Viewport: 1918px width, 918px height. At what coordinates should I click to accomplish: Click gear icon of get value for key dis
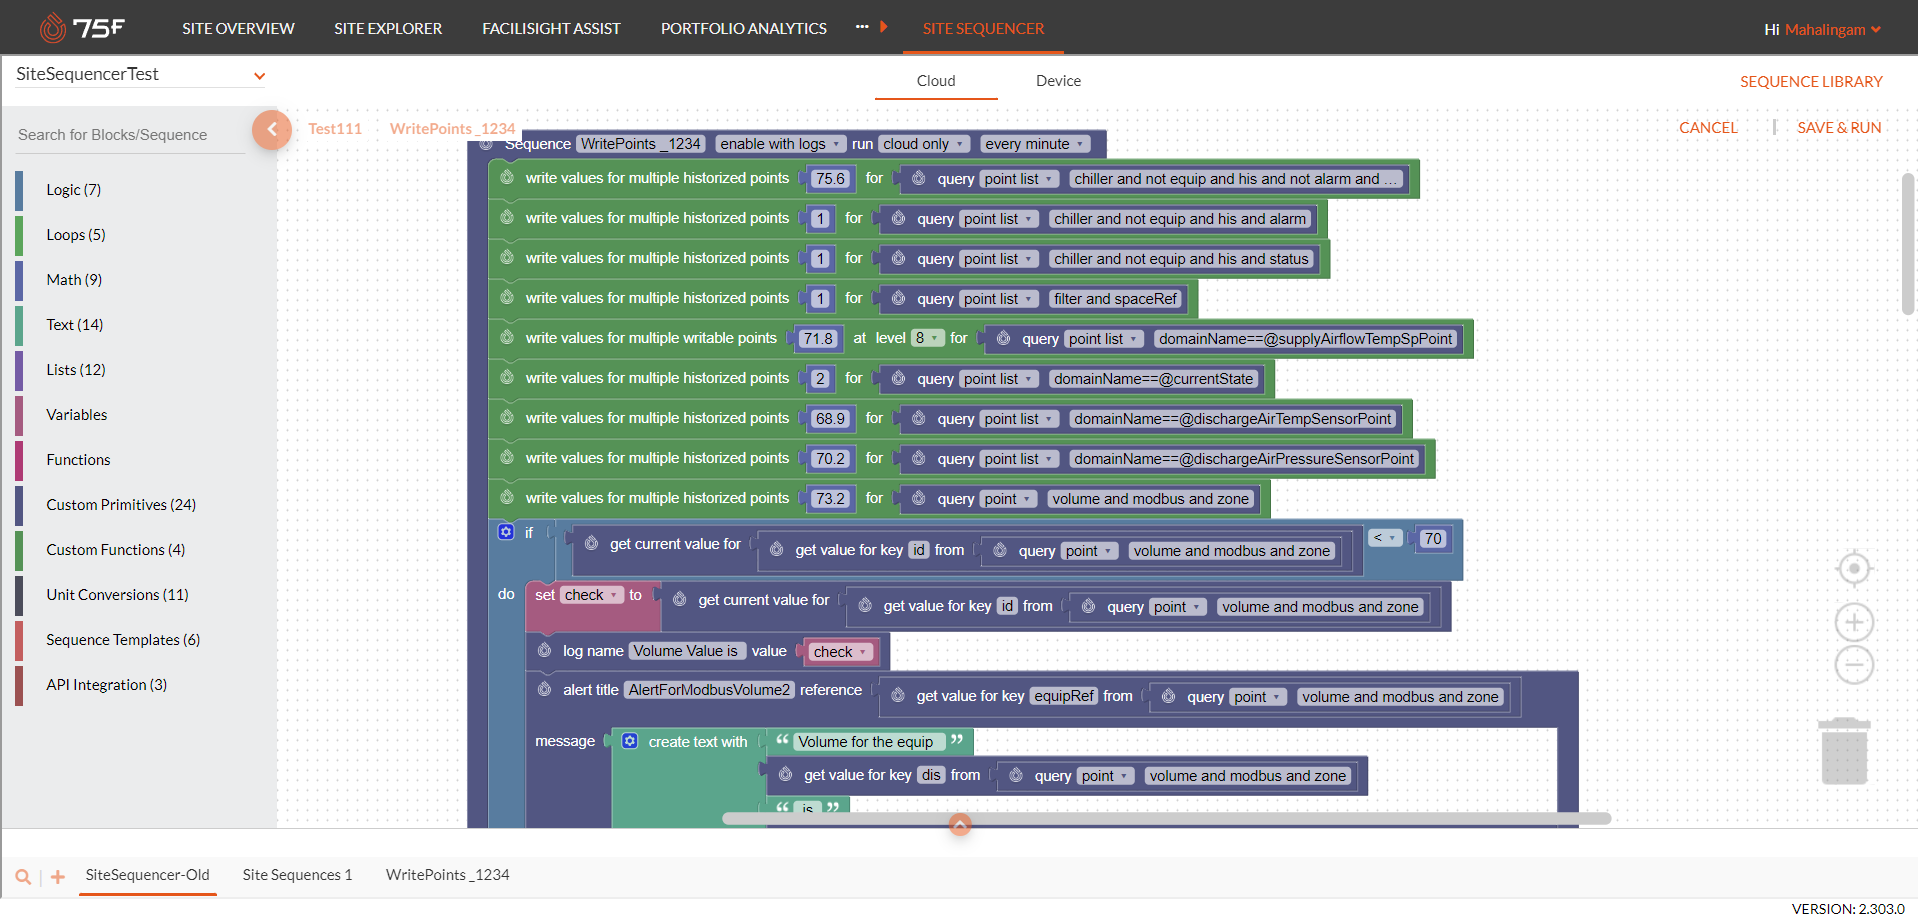coord(786,774)
